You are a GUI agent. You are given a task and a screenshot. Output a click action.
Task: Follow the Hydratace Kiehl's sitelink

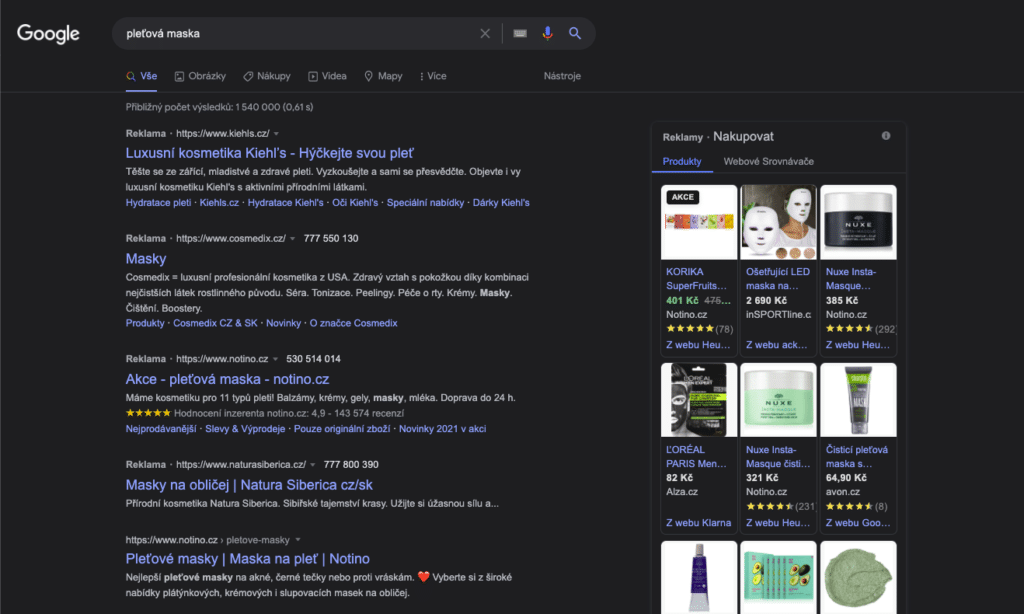point(285,202)
